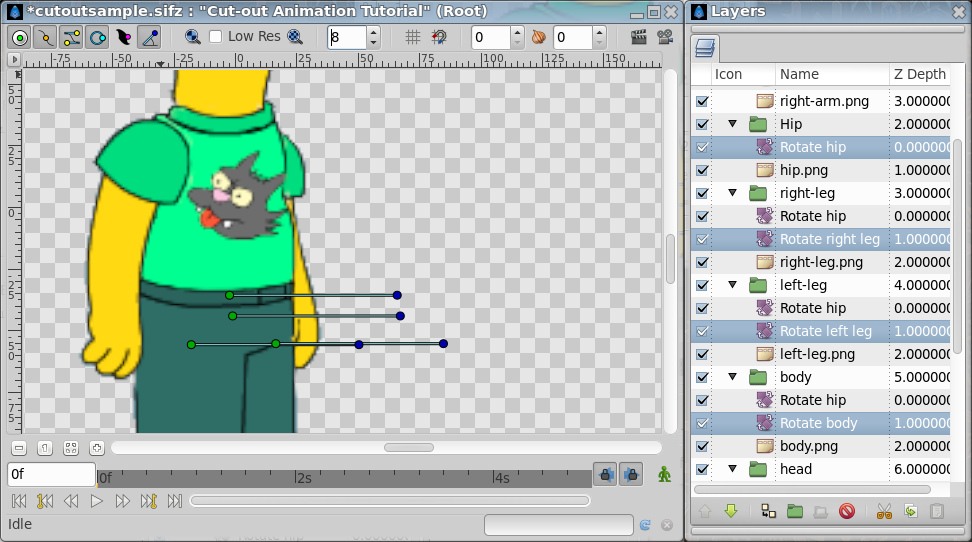This screenshot has width=972, height=542.
Task: Collapse the body group triangle
Action: [x=732, y=376]
